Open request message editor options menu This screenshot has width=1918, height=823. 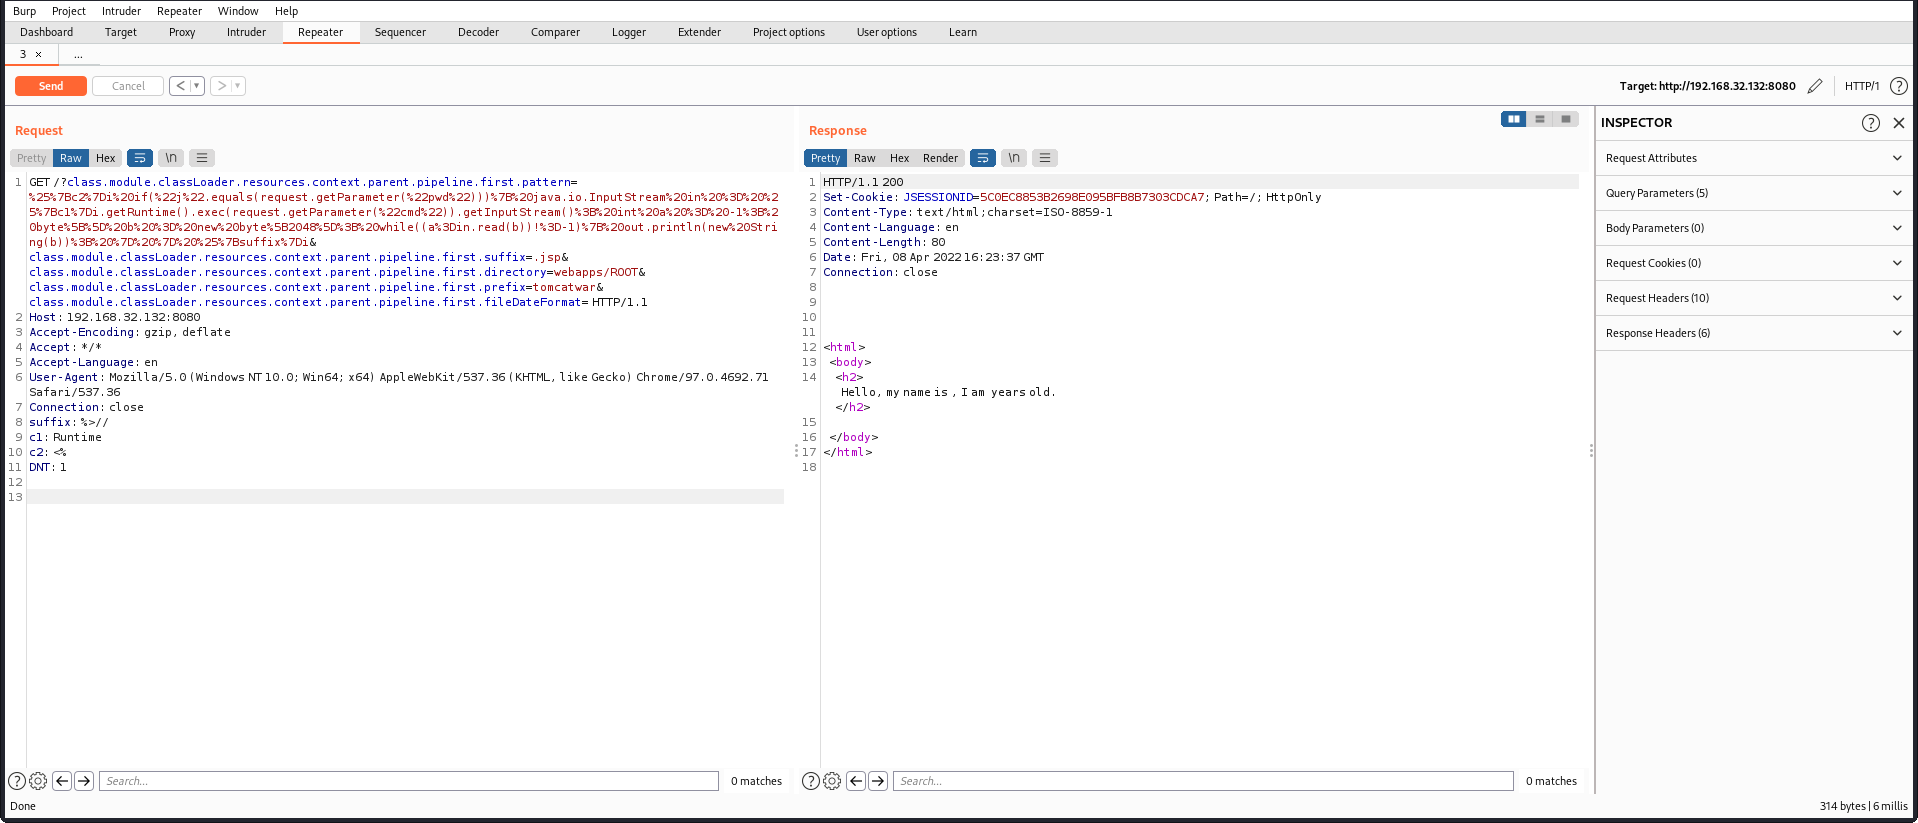click(202, 158)
